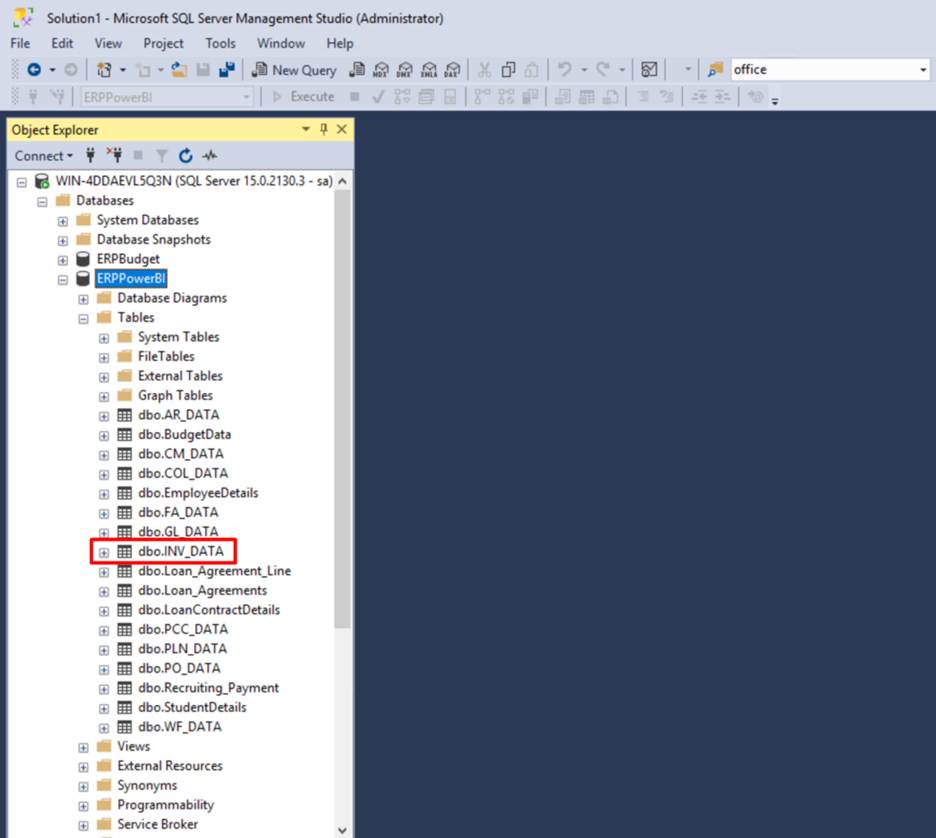936x838 pixels.
Task: Click the New Query button
Action: (294, 70)
